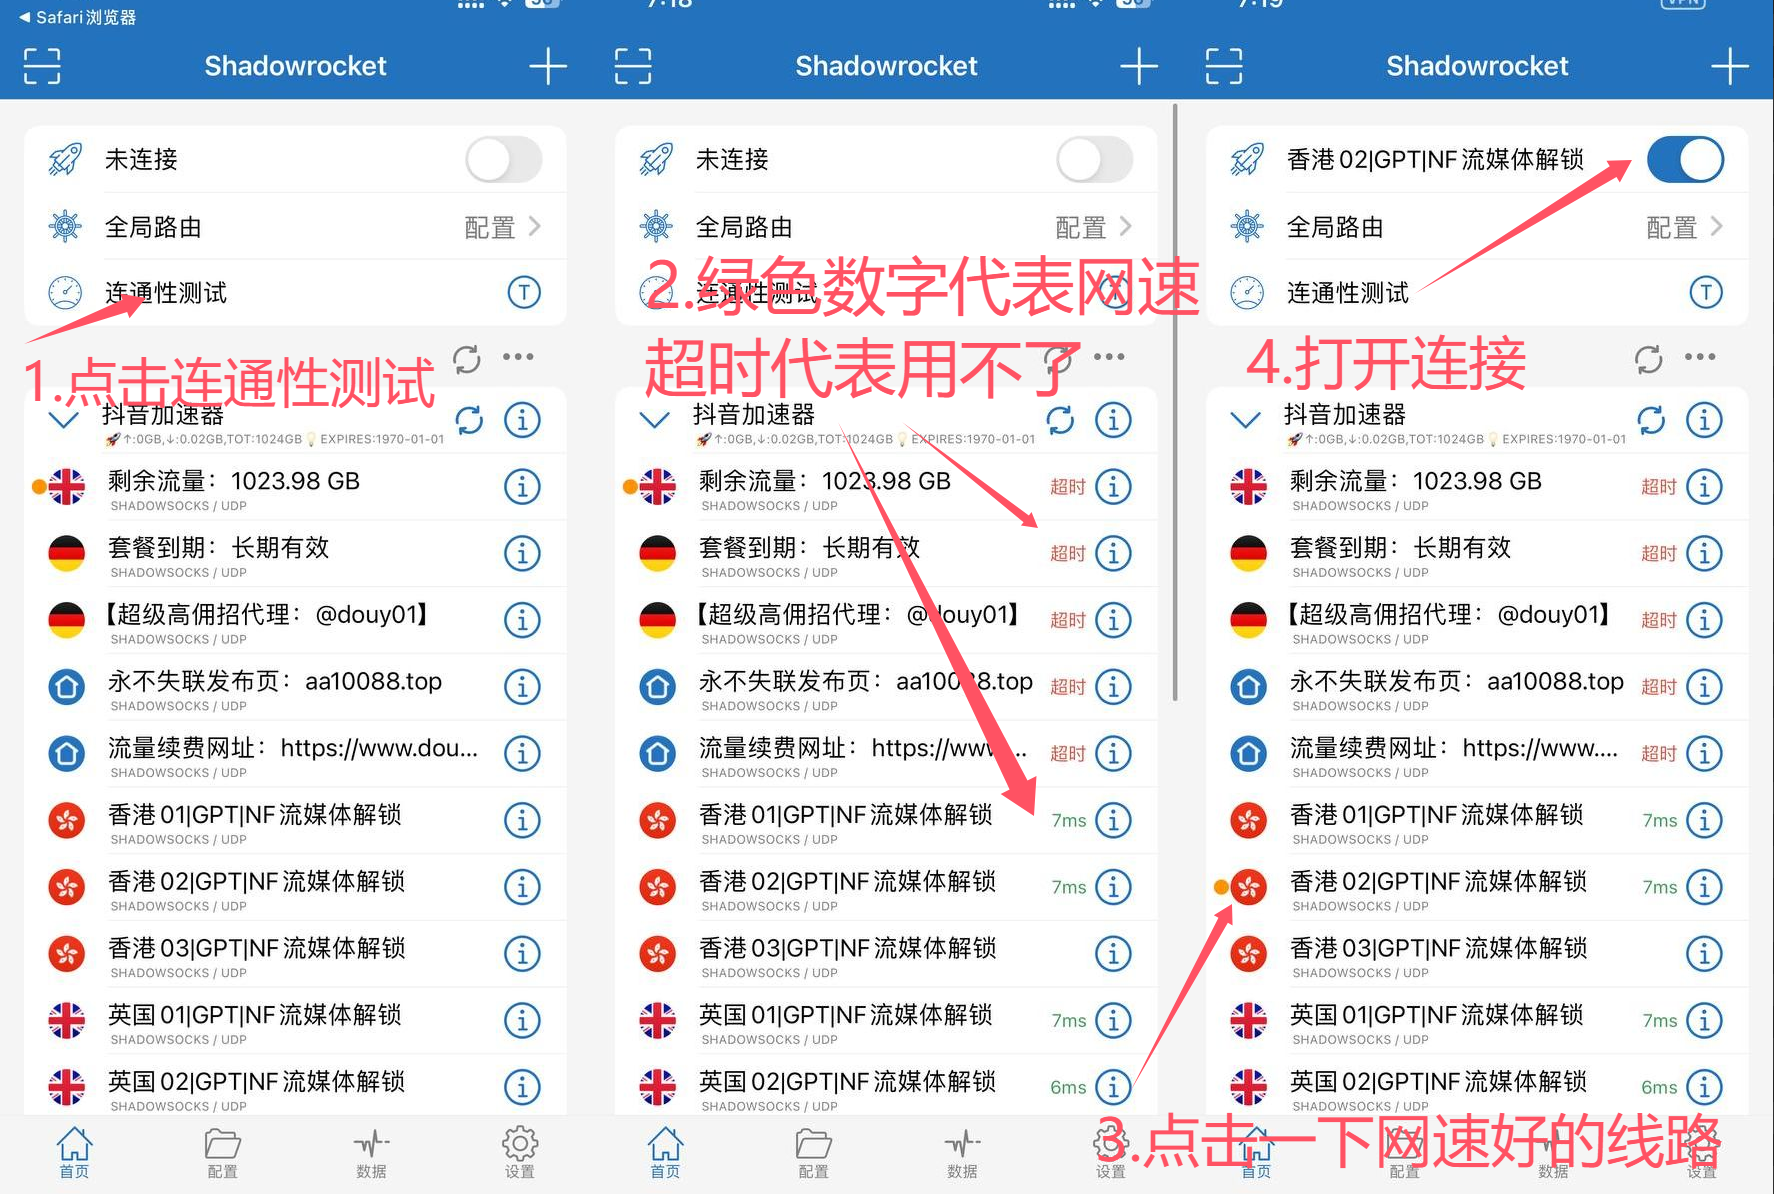Tap 超时 label on 套餐到期 in third screenshot
The height and width of the screenshot is (1194, 1774).
[x=1659, y=553]
